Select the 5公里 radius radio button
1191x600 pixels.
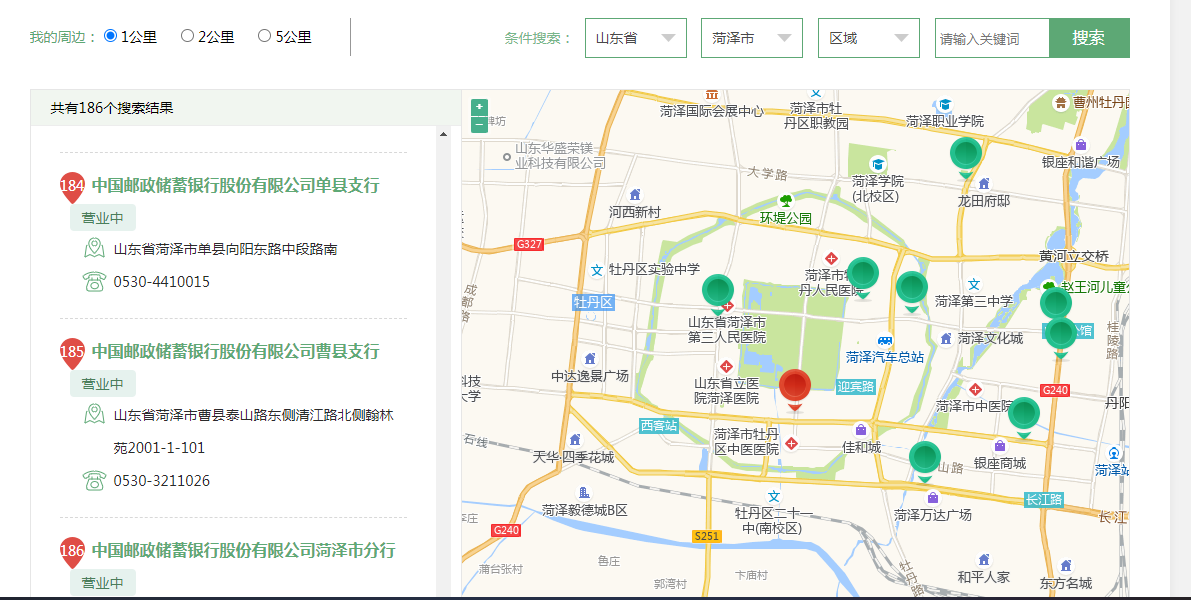264,36
